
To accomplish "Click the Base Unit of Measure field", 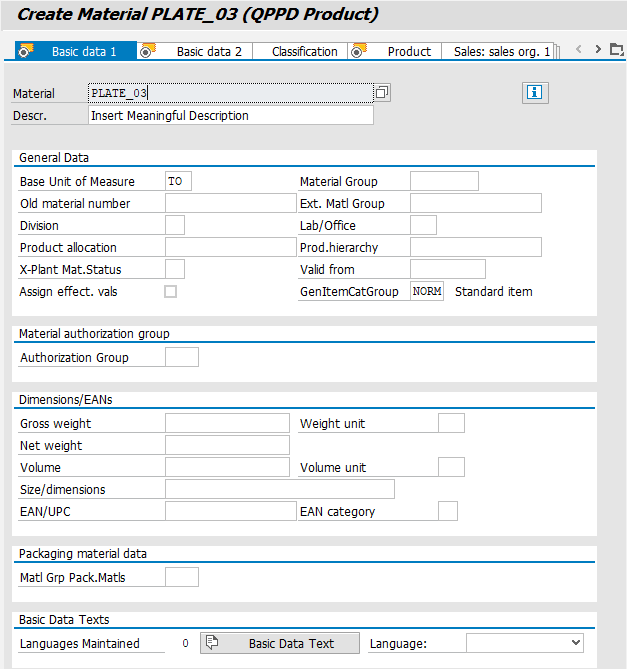I will tap(178, 181).
